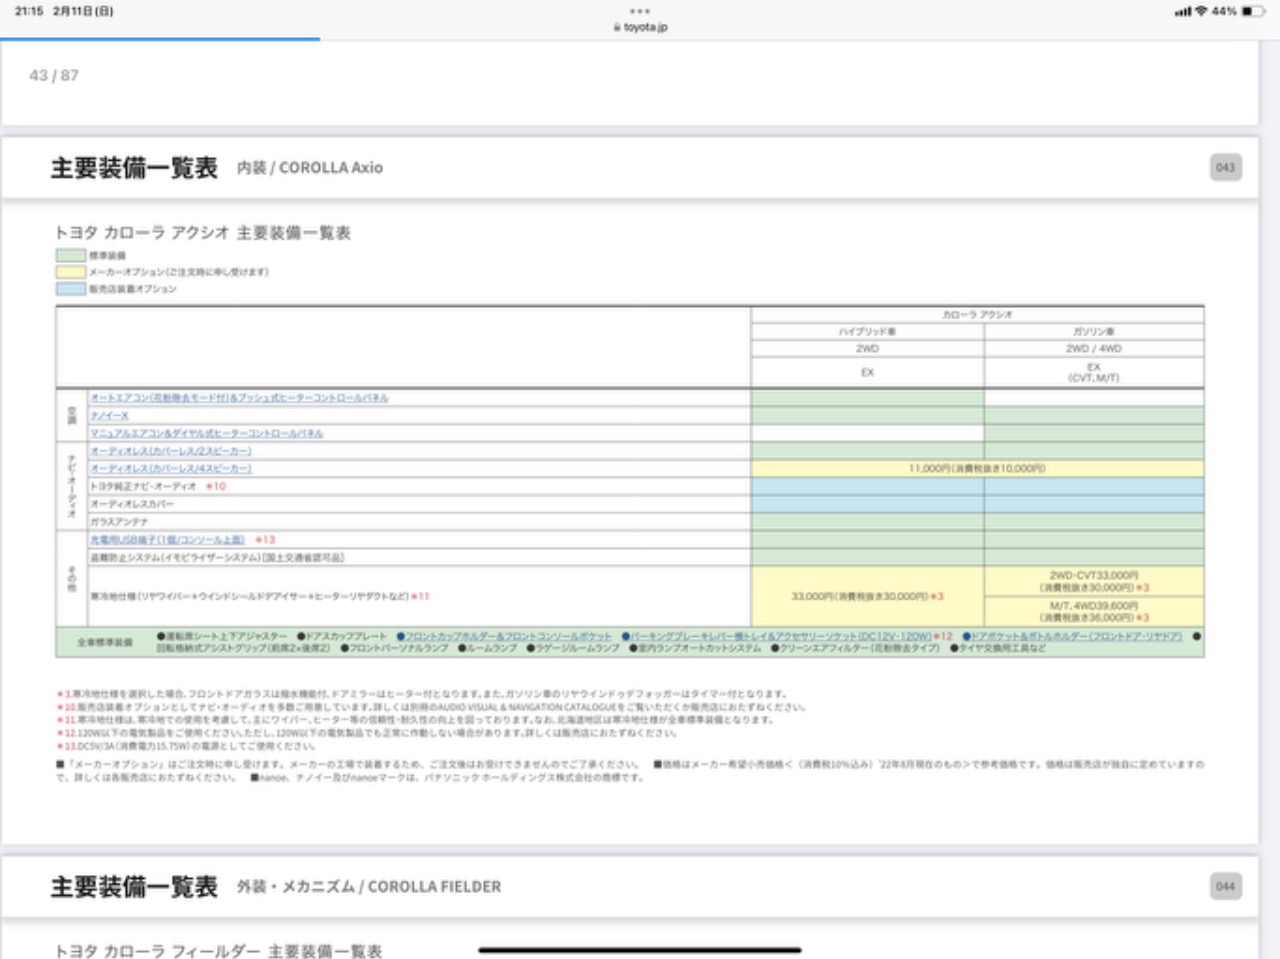Open the オートエアコン(花粉除去モード付) link
The image size is (1280, 959).
pos(239,398)
